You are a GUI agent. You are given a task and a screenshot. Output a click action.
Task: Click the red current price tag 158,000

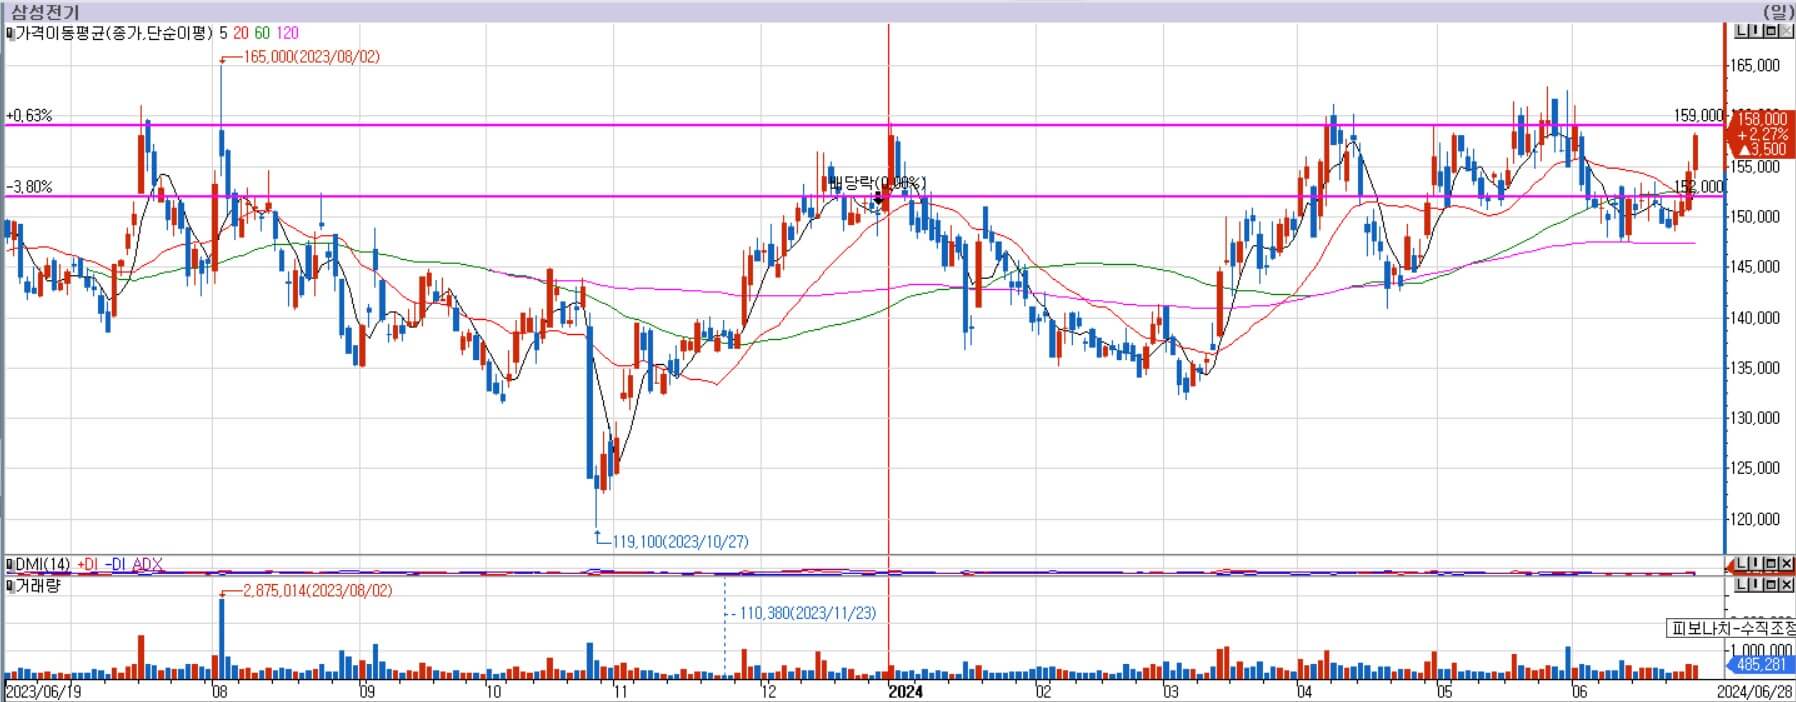(1761, 134)
